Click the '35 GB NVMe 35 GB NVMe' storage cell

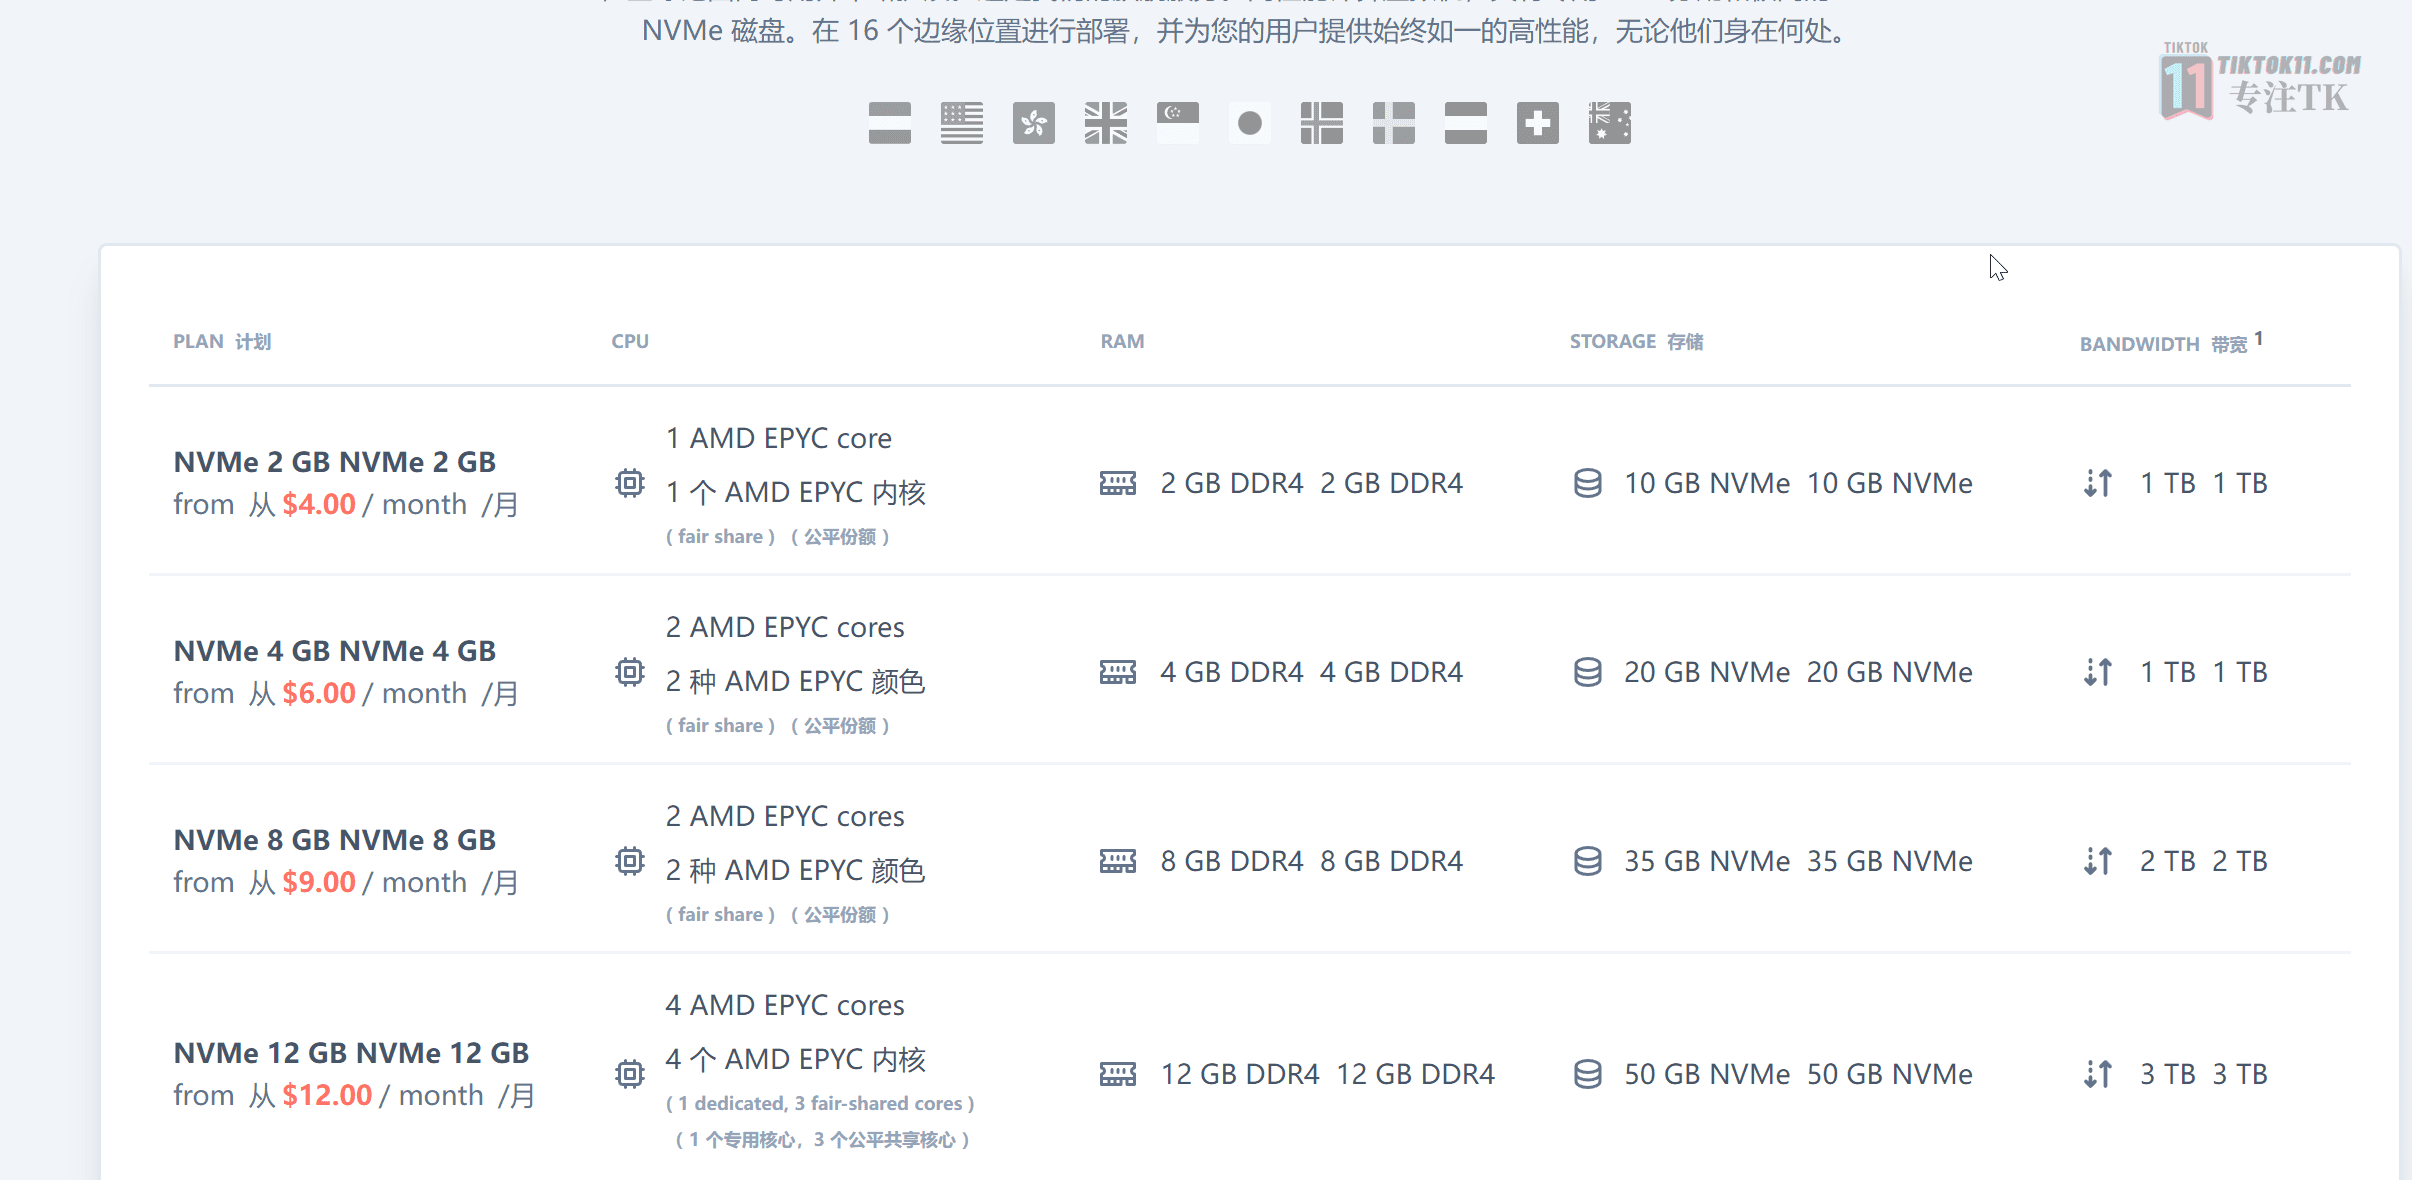point(1798,861)
